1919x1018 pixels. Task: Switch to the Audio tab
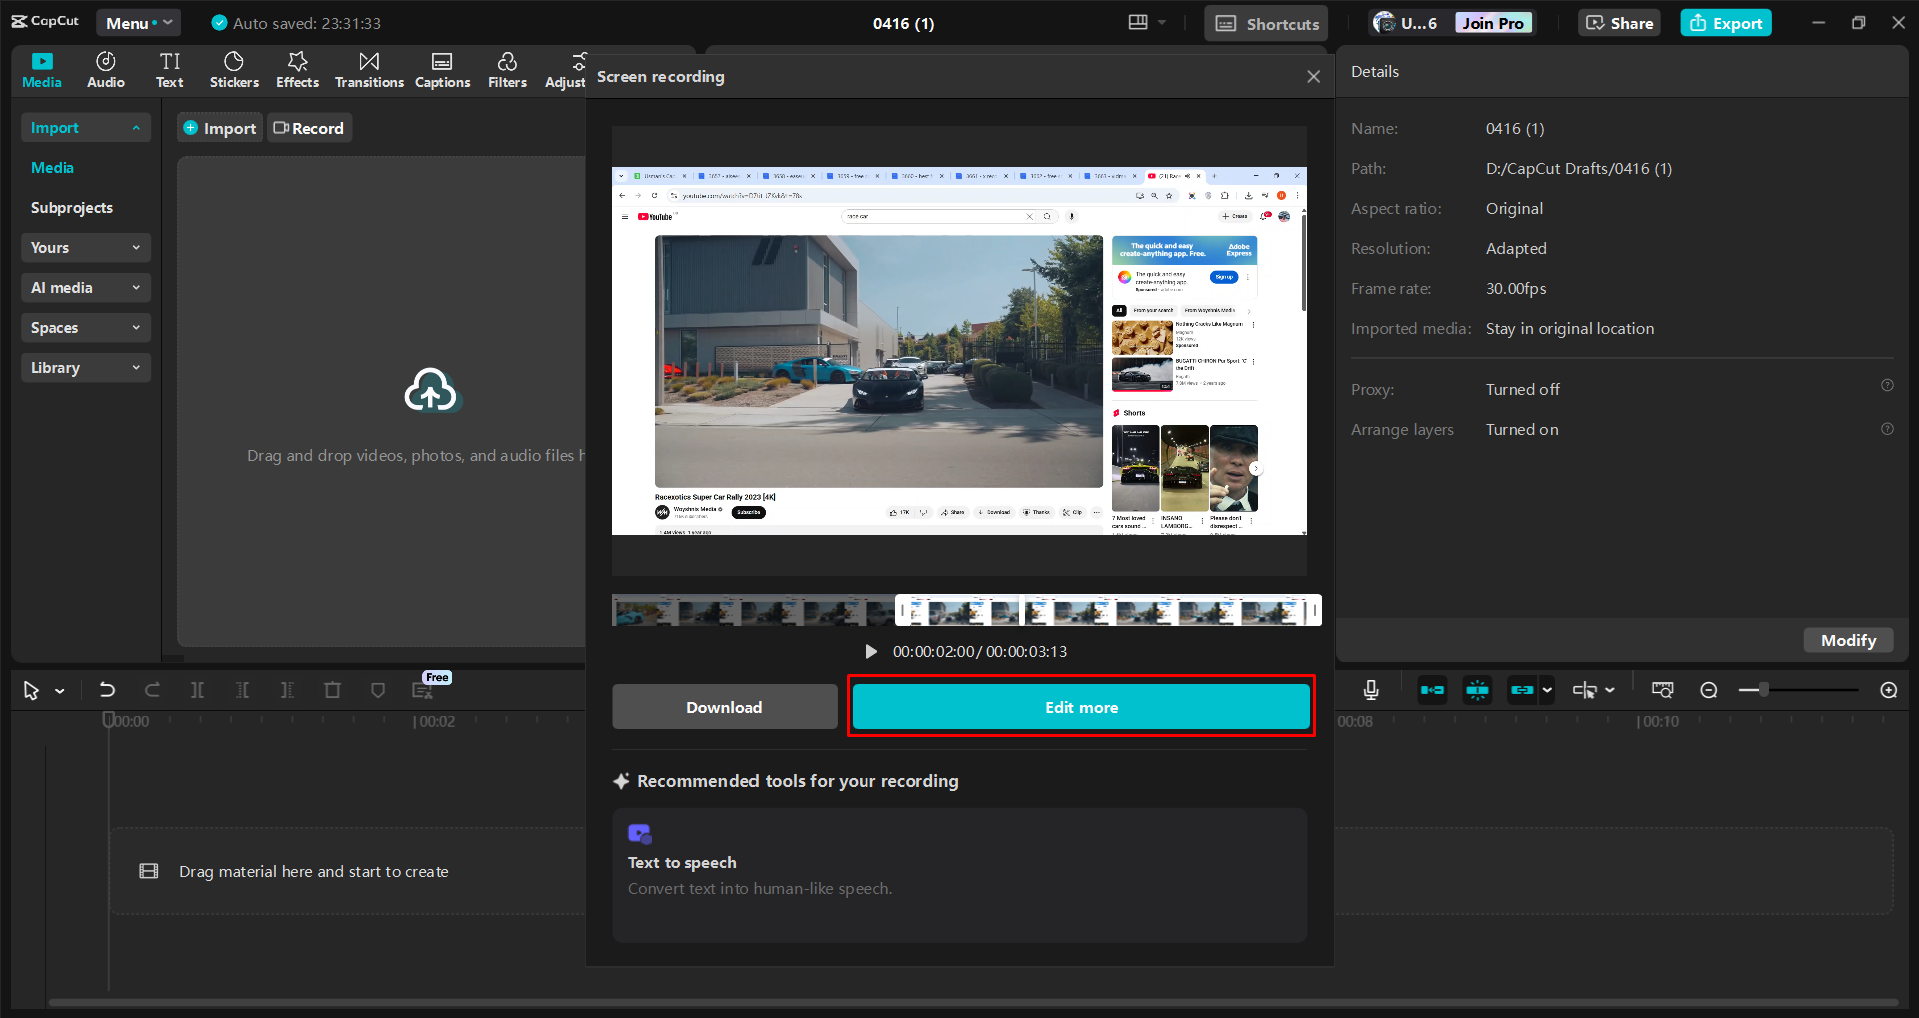pyautogui.click(x=105, y=69)
